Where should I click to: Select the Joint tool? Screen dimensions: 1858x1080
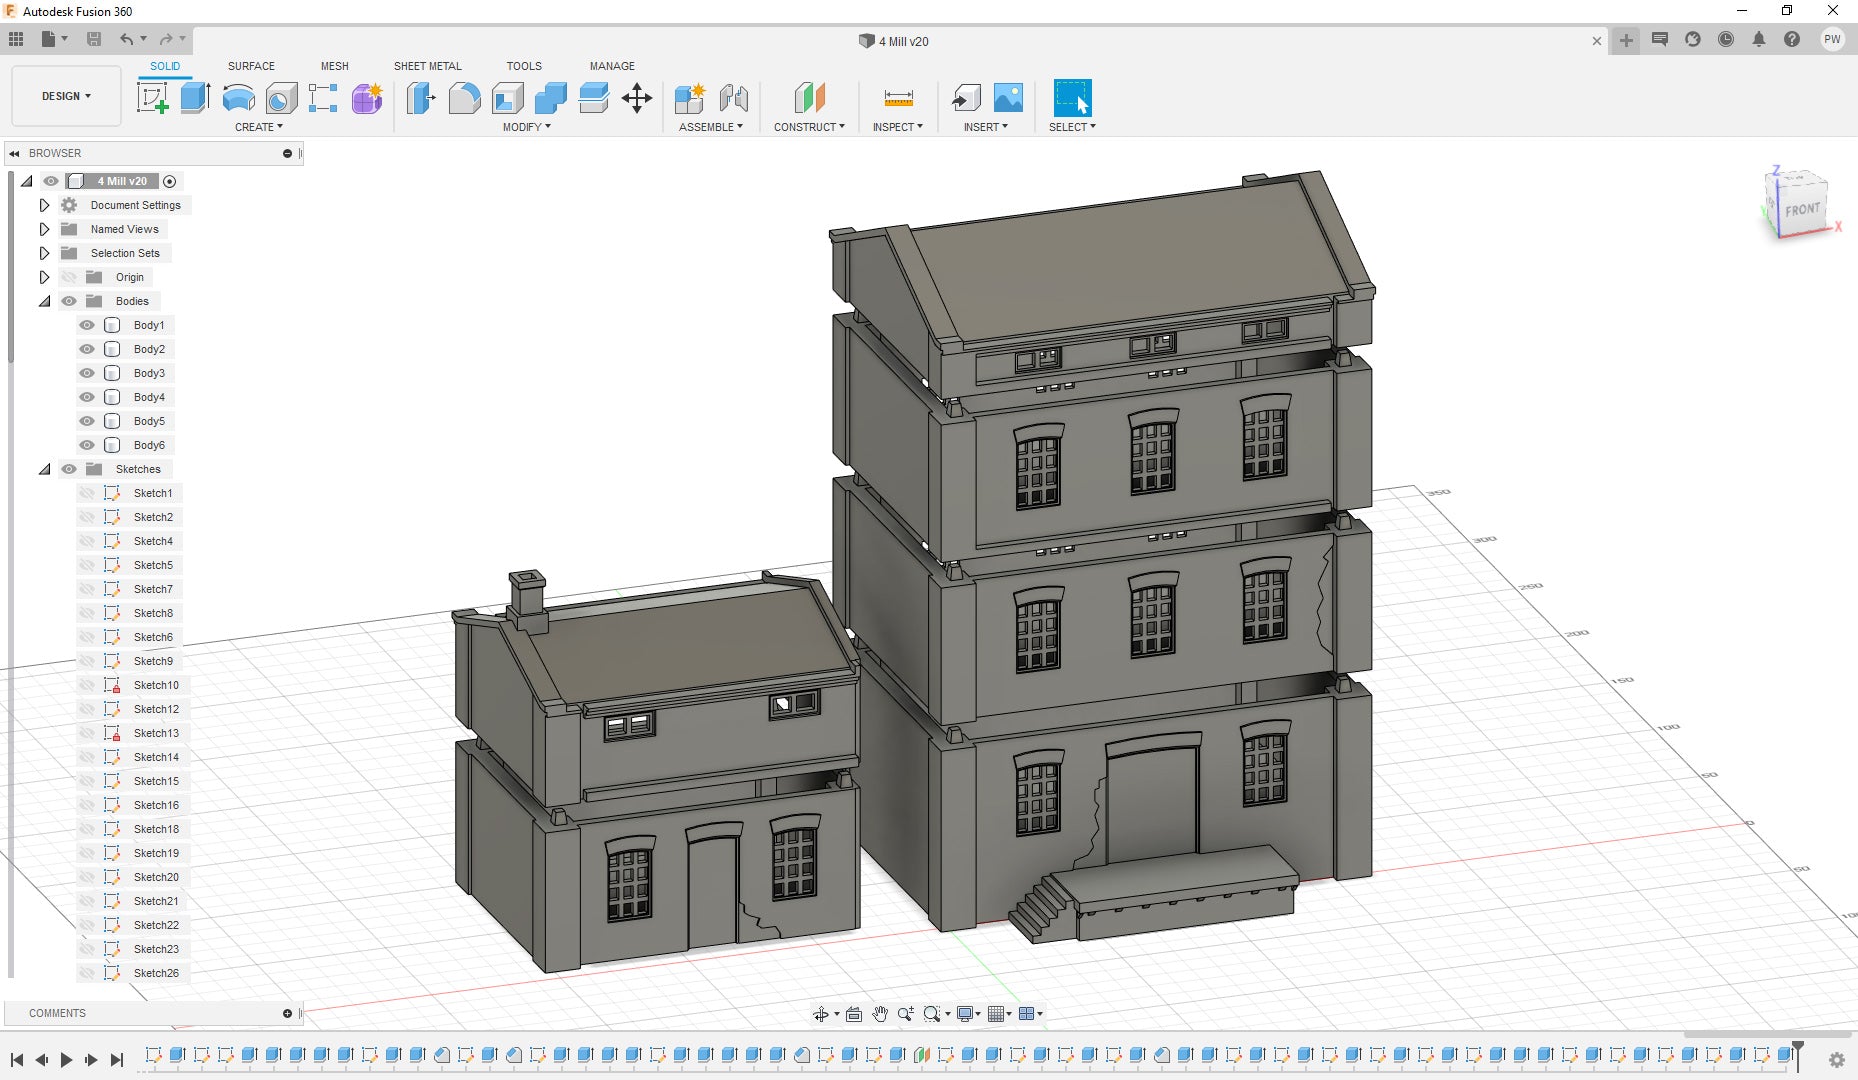point(734,98)
